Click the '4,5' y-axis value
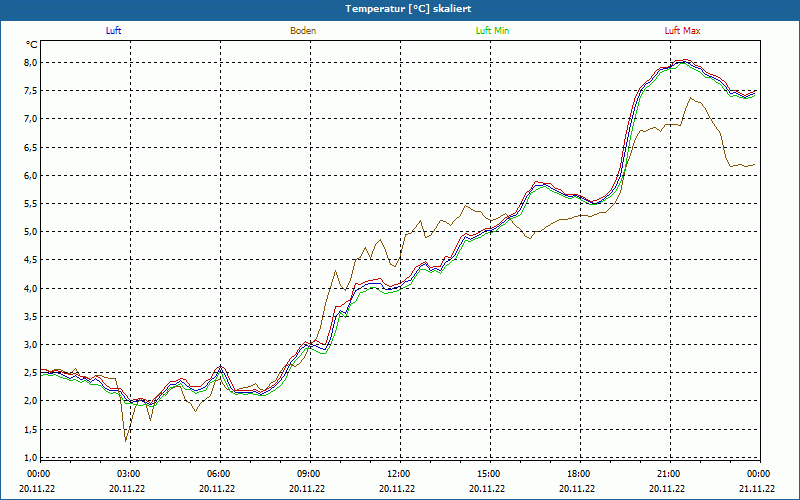The height and width of the screenshot is (500, 800). (x=32, y=260)
